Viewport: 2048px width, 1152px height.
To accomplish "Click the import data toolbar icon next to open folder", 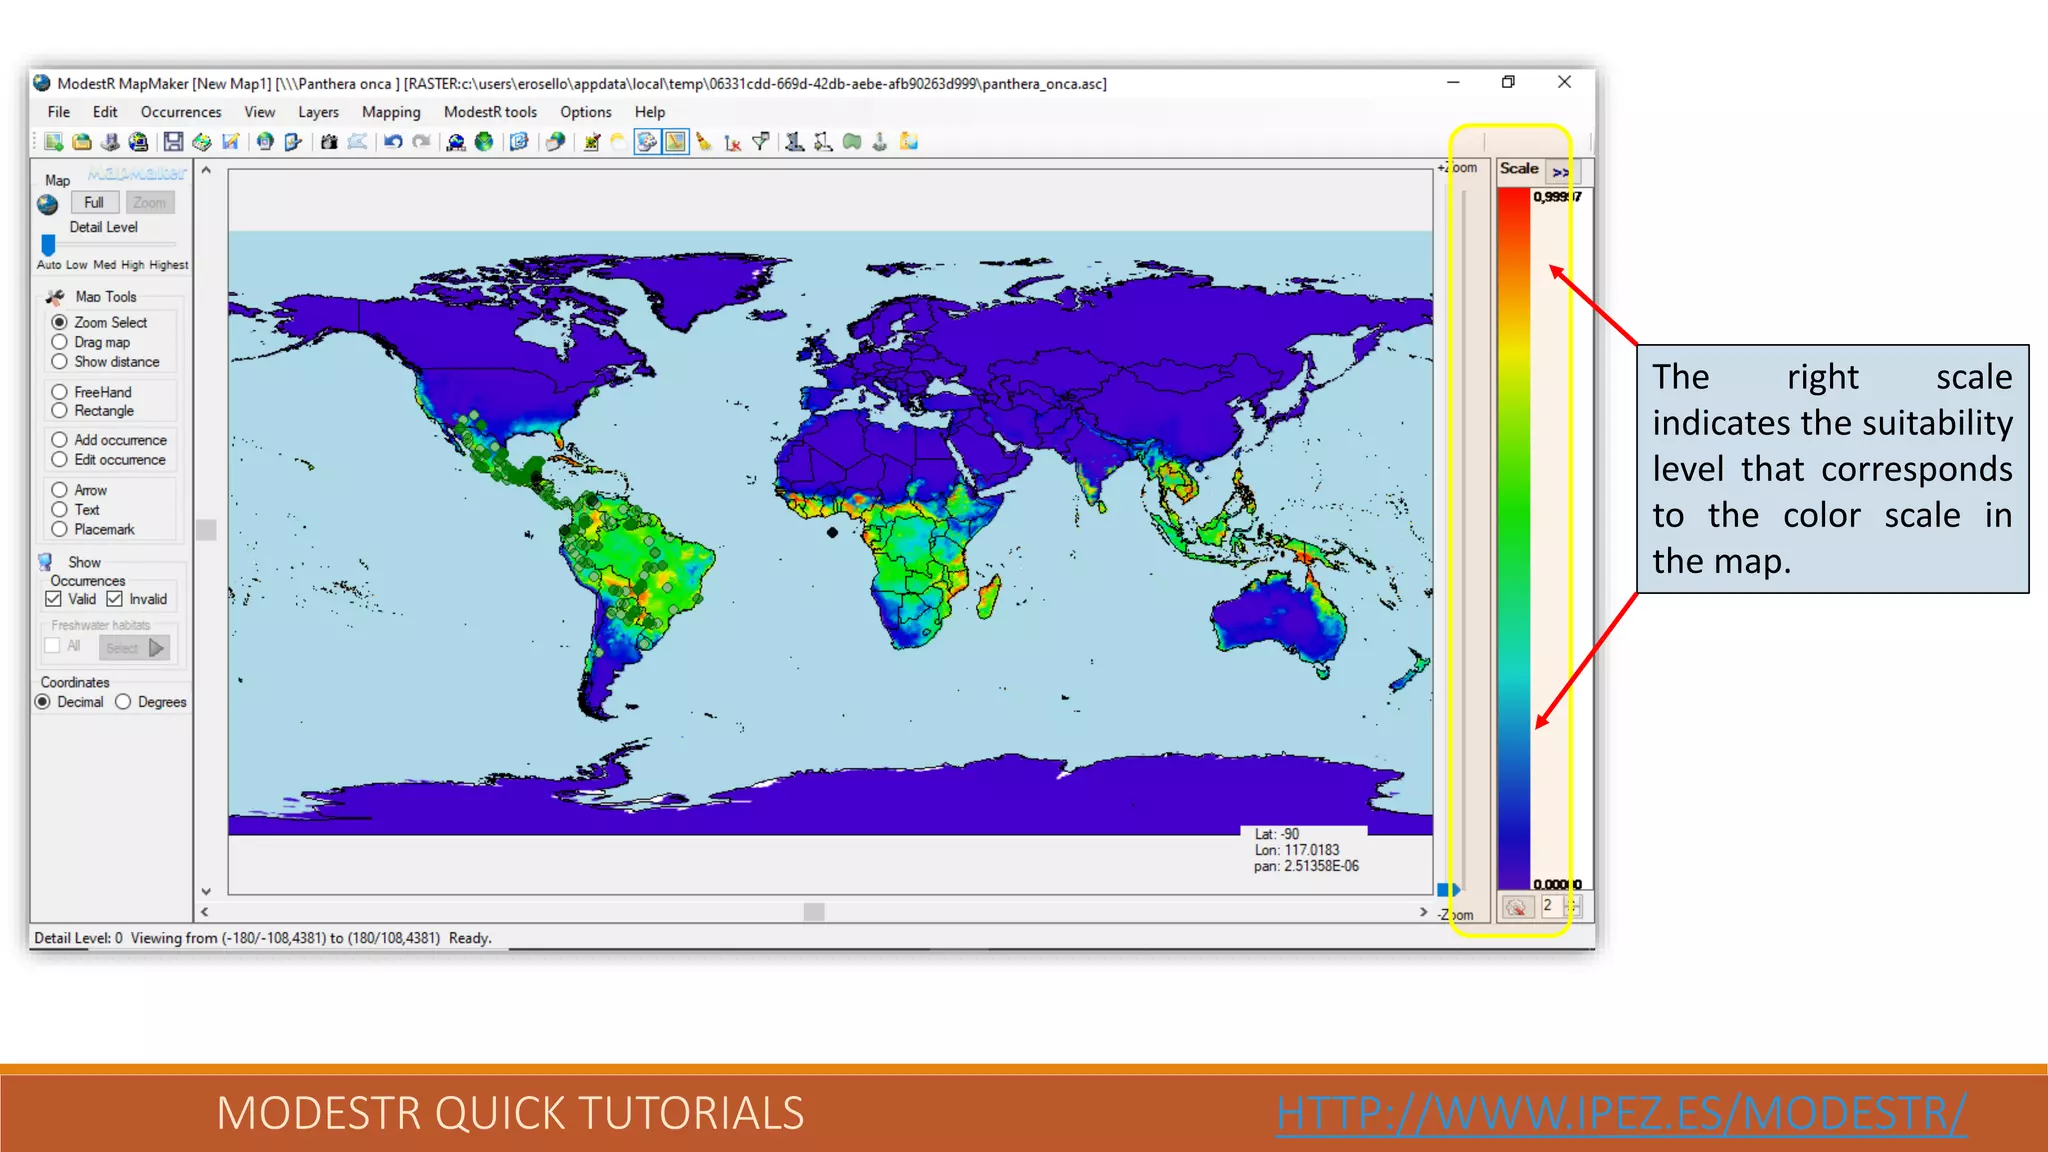I will coord(111,142).
